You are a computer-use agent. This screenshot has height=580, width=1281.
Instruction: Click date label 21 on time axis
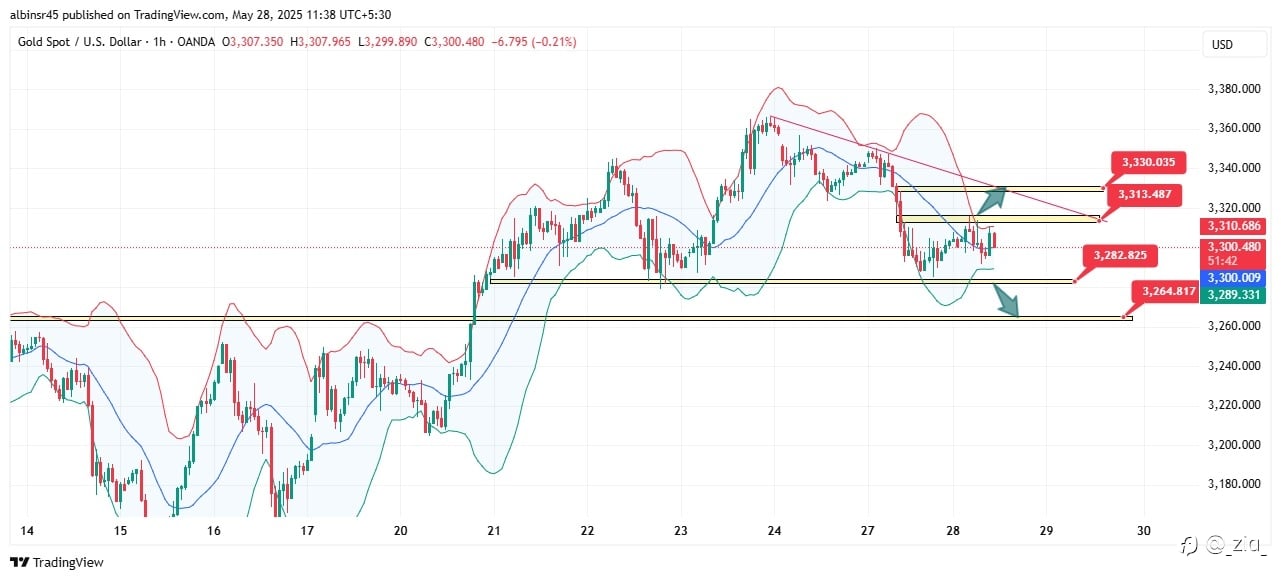pos(492,531)
